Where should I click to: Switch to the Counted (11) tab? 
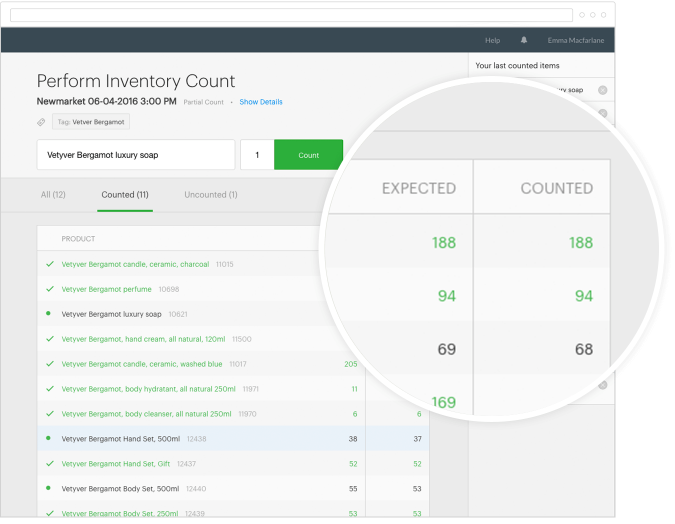coord(125,195)
